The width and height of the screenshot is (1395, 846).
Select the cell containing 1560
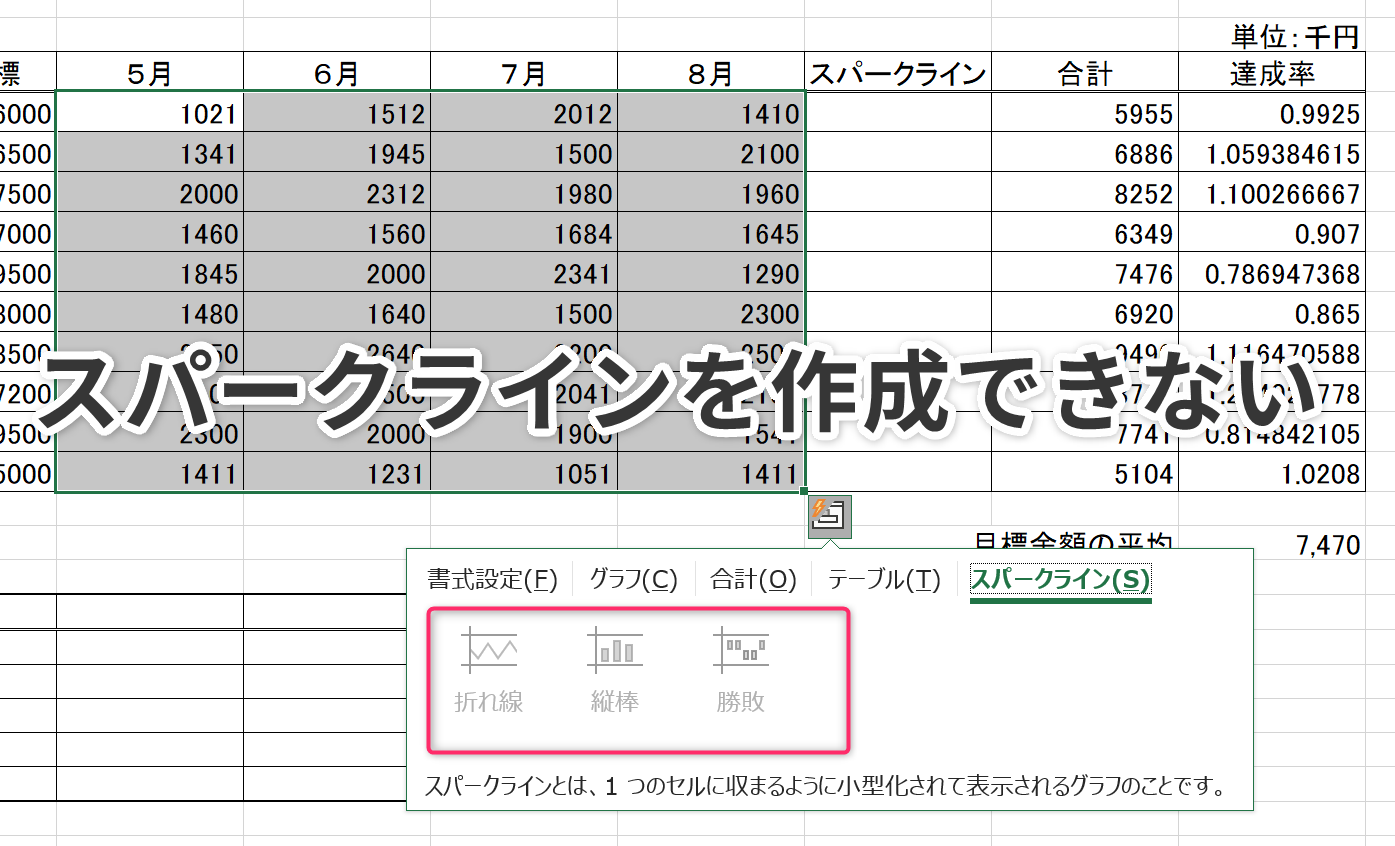[x=337, y=232]
